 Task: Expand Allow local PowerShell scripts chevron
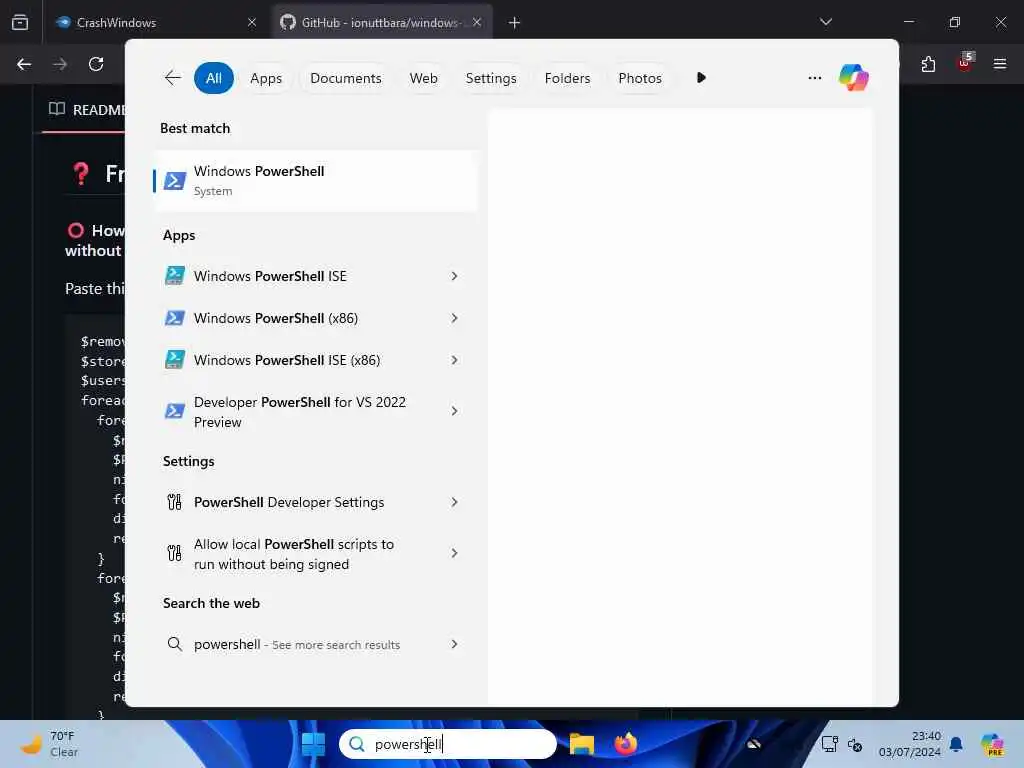455,553
